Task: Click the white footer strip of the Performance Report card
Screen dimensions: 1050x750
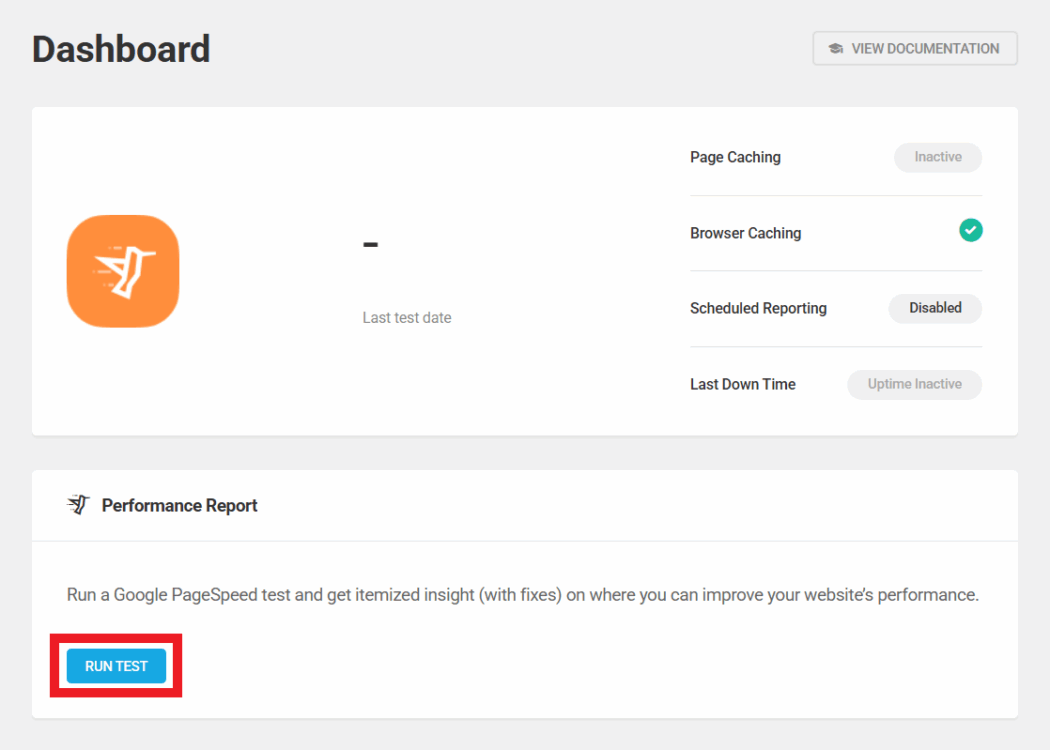Action: coord(600,705)
